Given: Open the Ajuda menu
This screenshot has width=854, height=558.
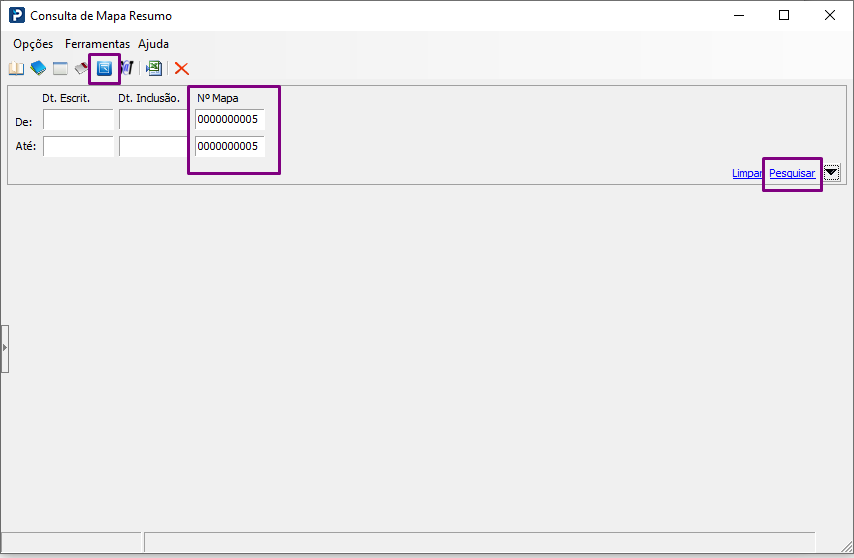Looking at the screenshot, I should click(x=154, y=44).
